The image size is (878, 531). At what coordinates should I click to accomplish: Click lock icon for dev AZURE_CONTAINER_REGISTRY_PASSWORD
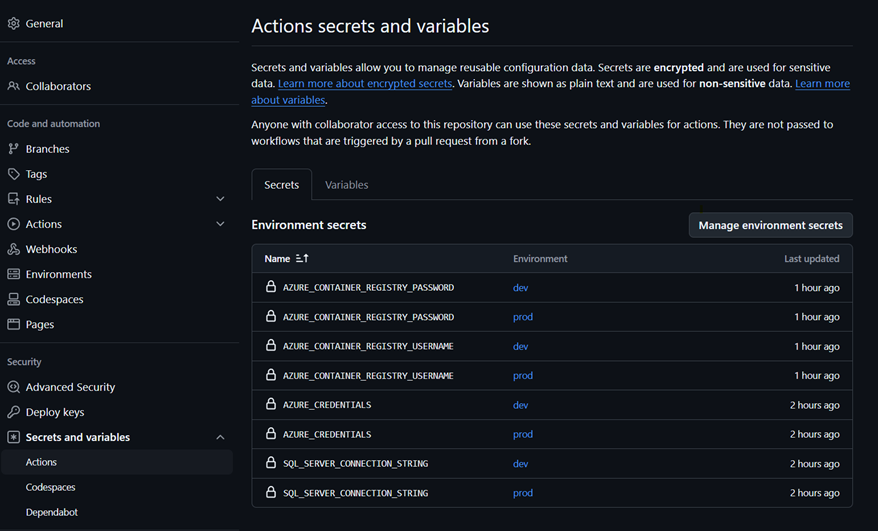[x=271, y=287]
